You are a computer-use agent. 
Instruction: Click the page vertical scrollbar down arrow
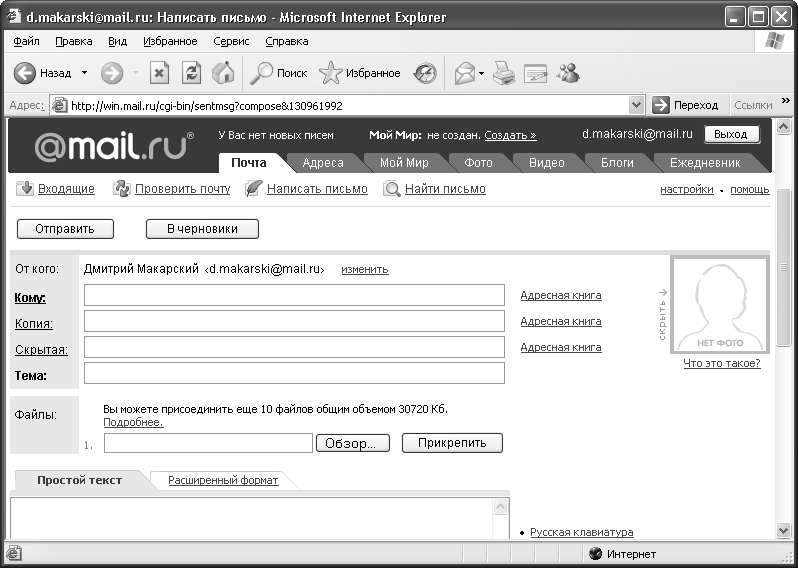point(784,530)
